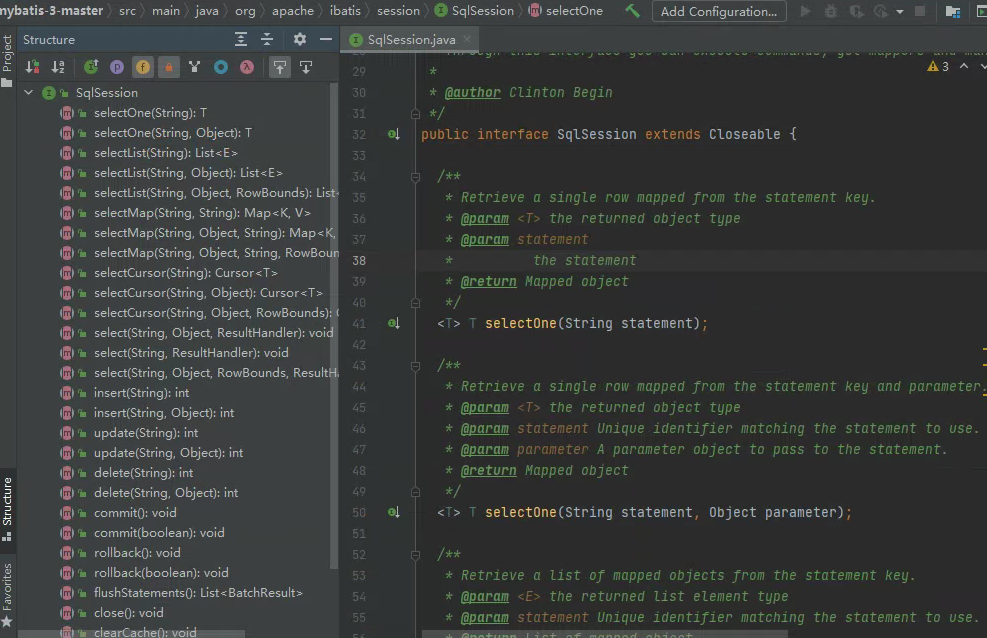
Task: Fold comment end marker at line 31
Action: click(x=415, y=114)
